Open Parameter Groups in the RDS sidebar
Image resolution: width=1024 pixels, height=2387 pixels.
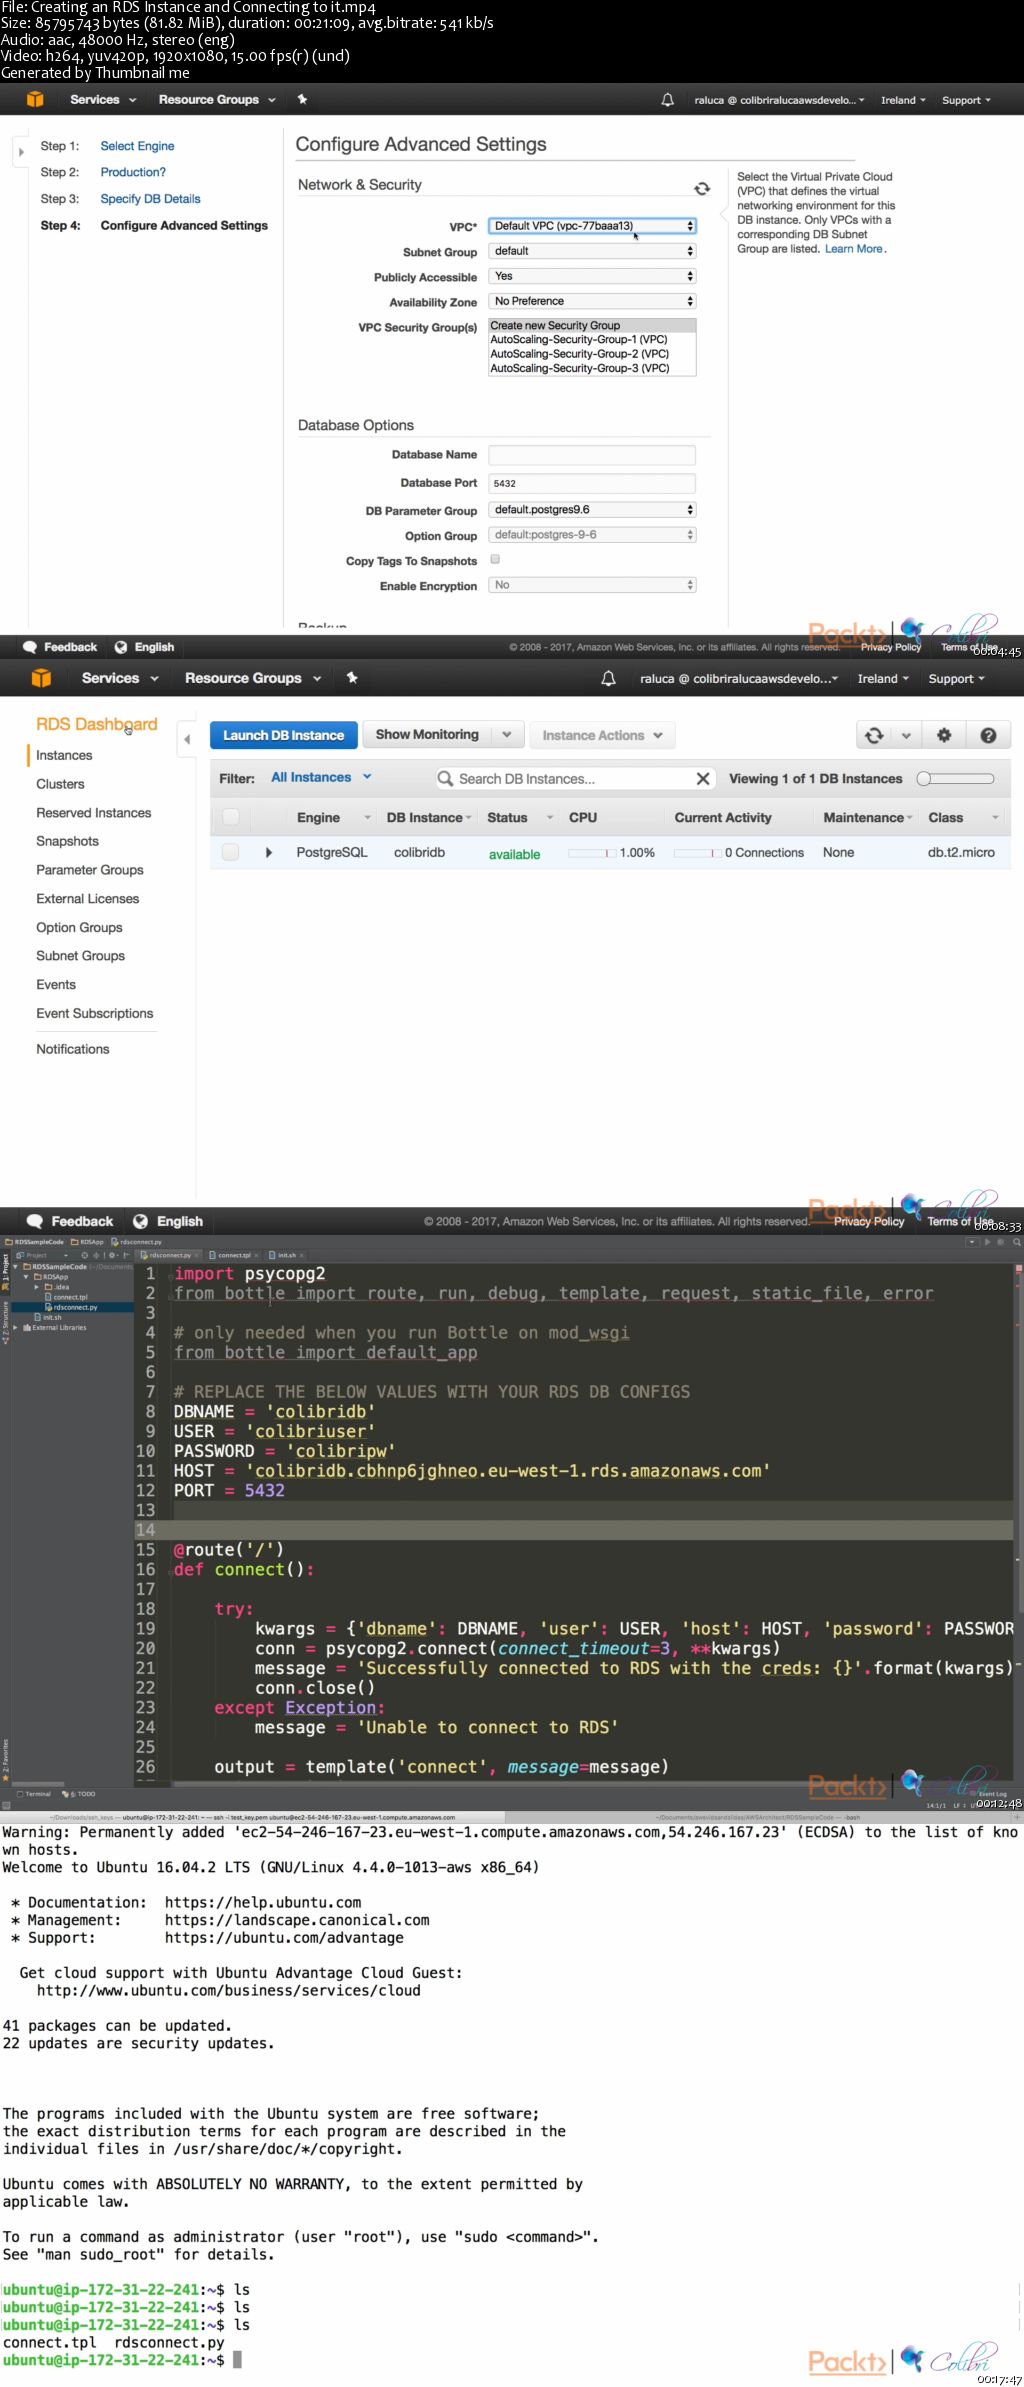coord(90,870)
